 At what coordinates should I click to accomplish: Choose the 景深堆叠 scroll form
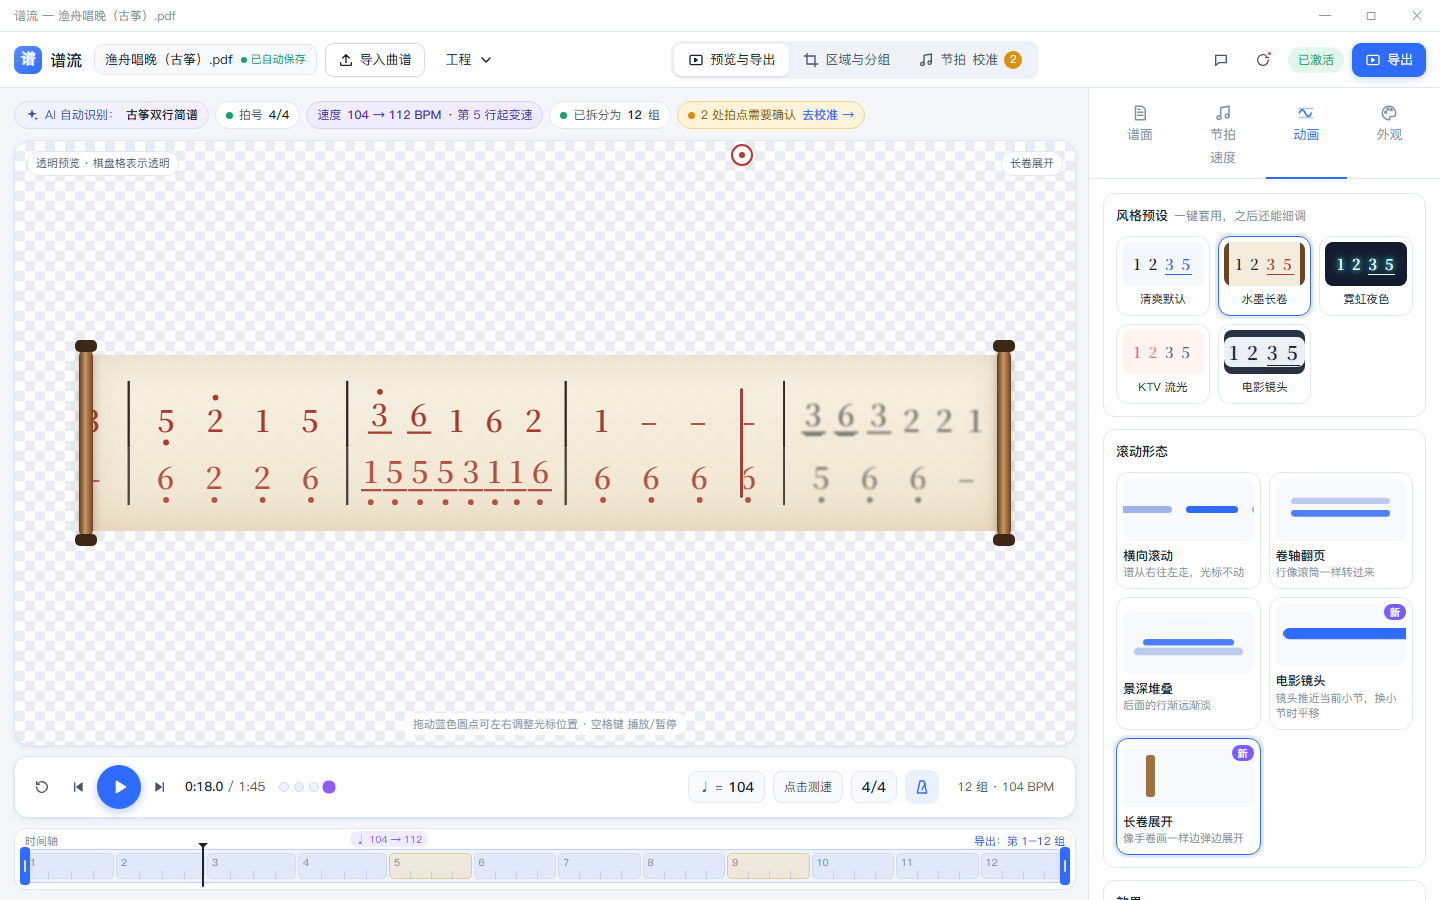1188,663
